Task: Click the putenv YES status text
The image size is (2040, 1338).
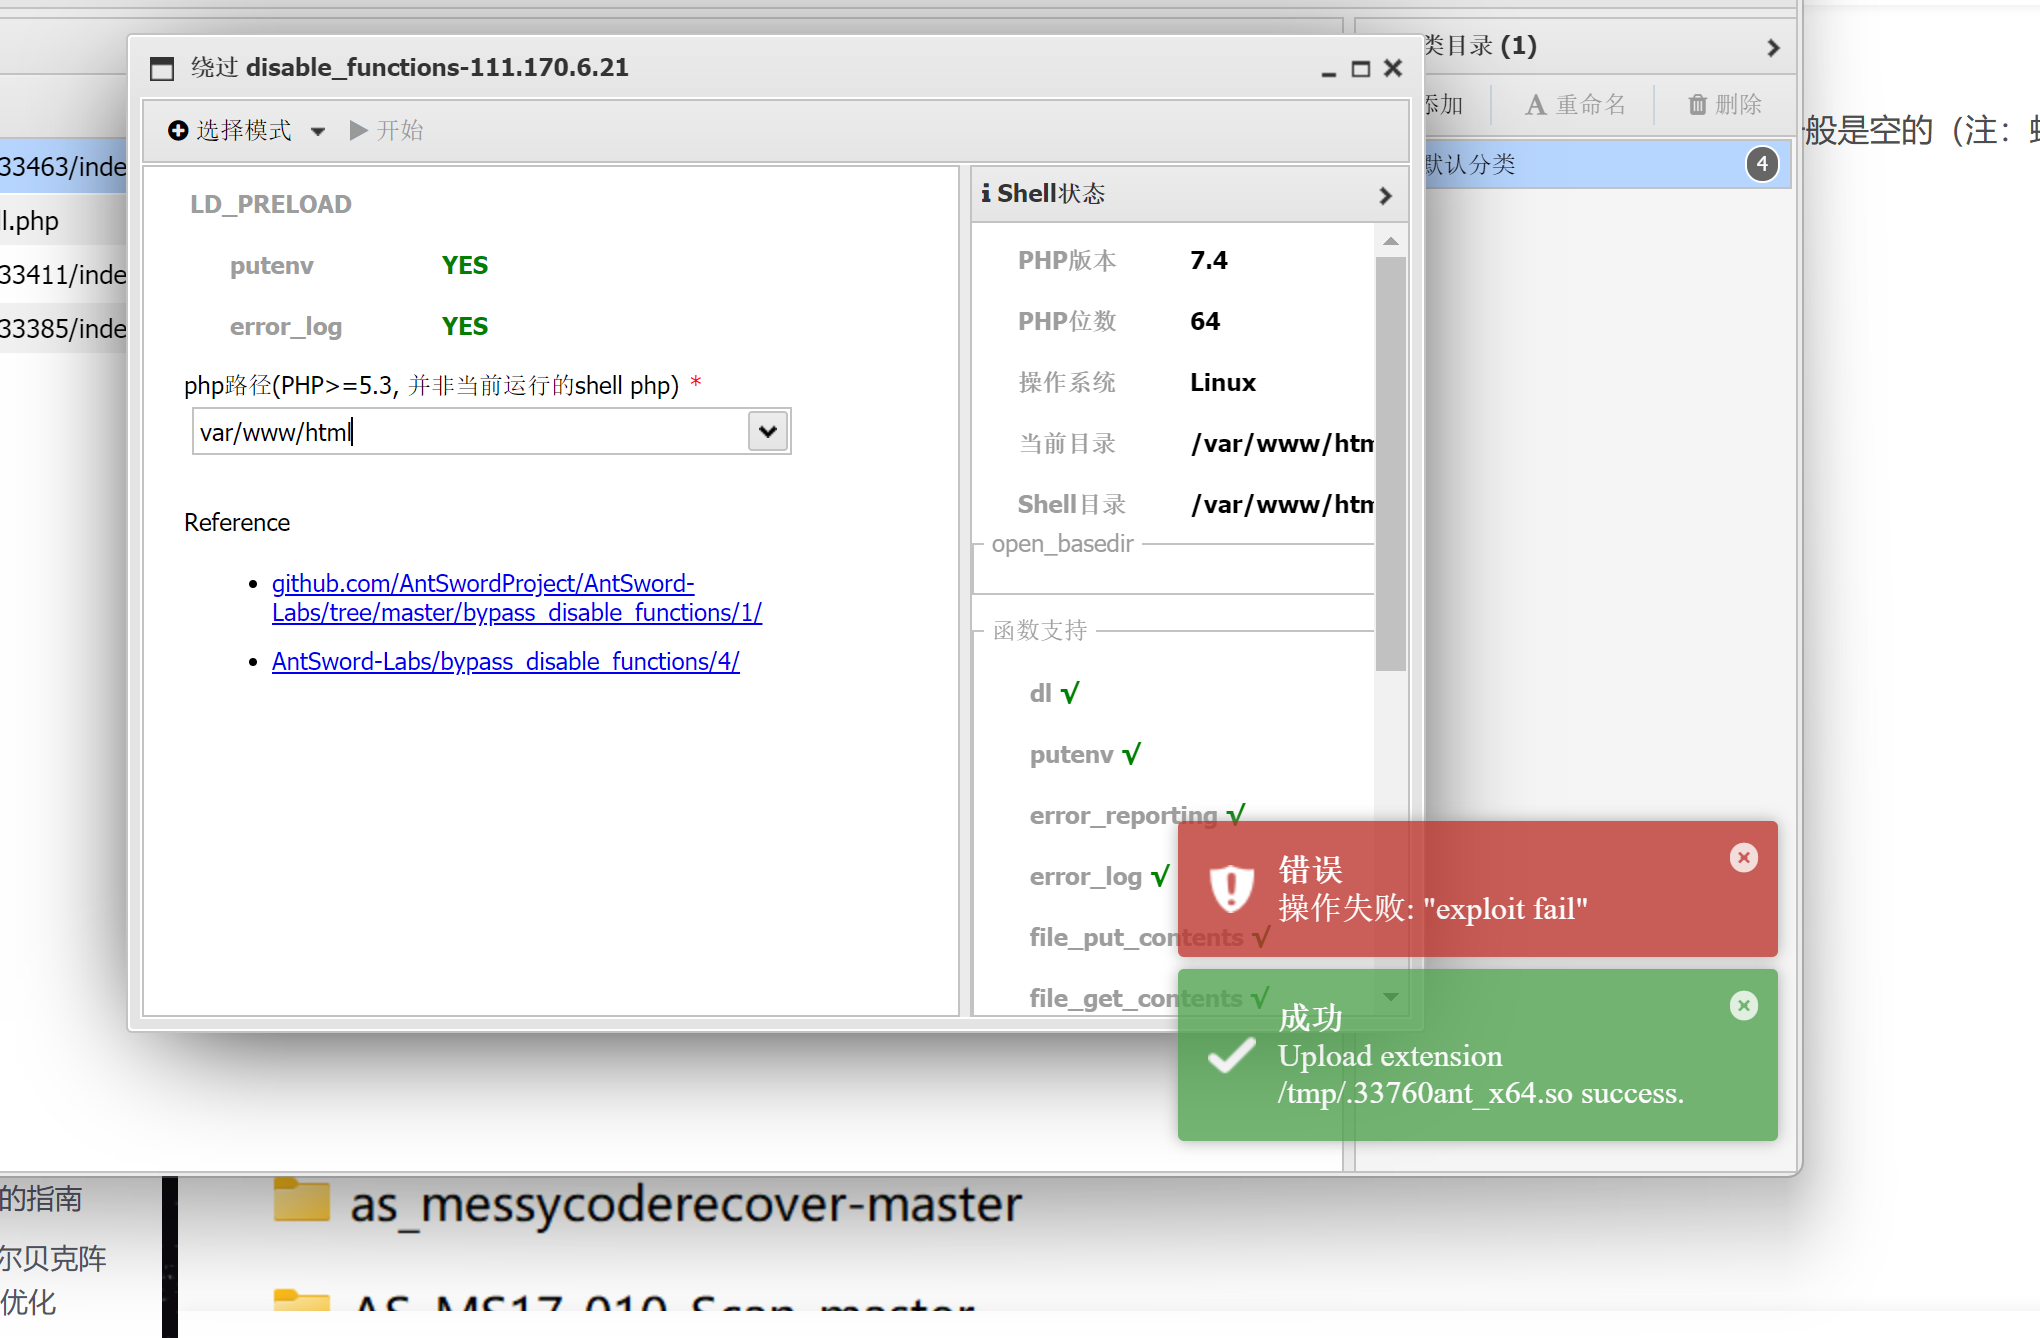Action: point(465,265)
